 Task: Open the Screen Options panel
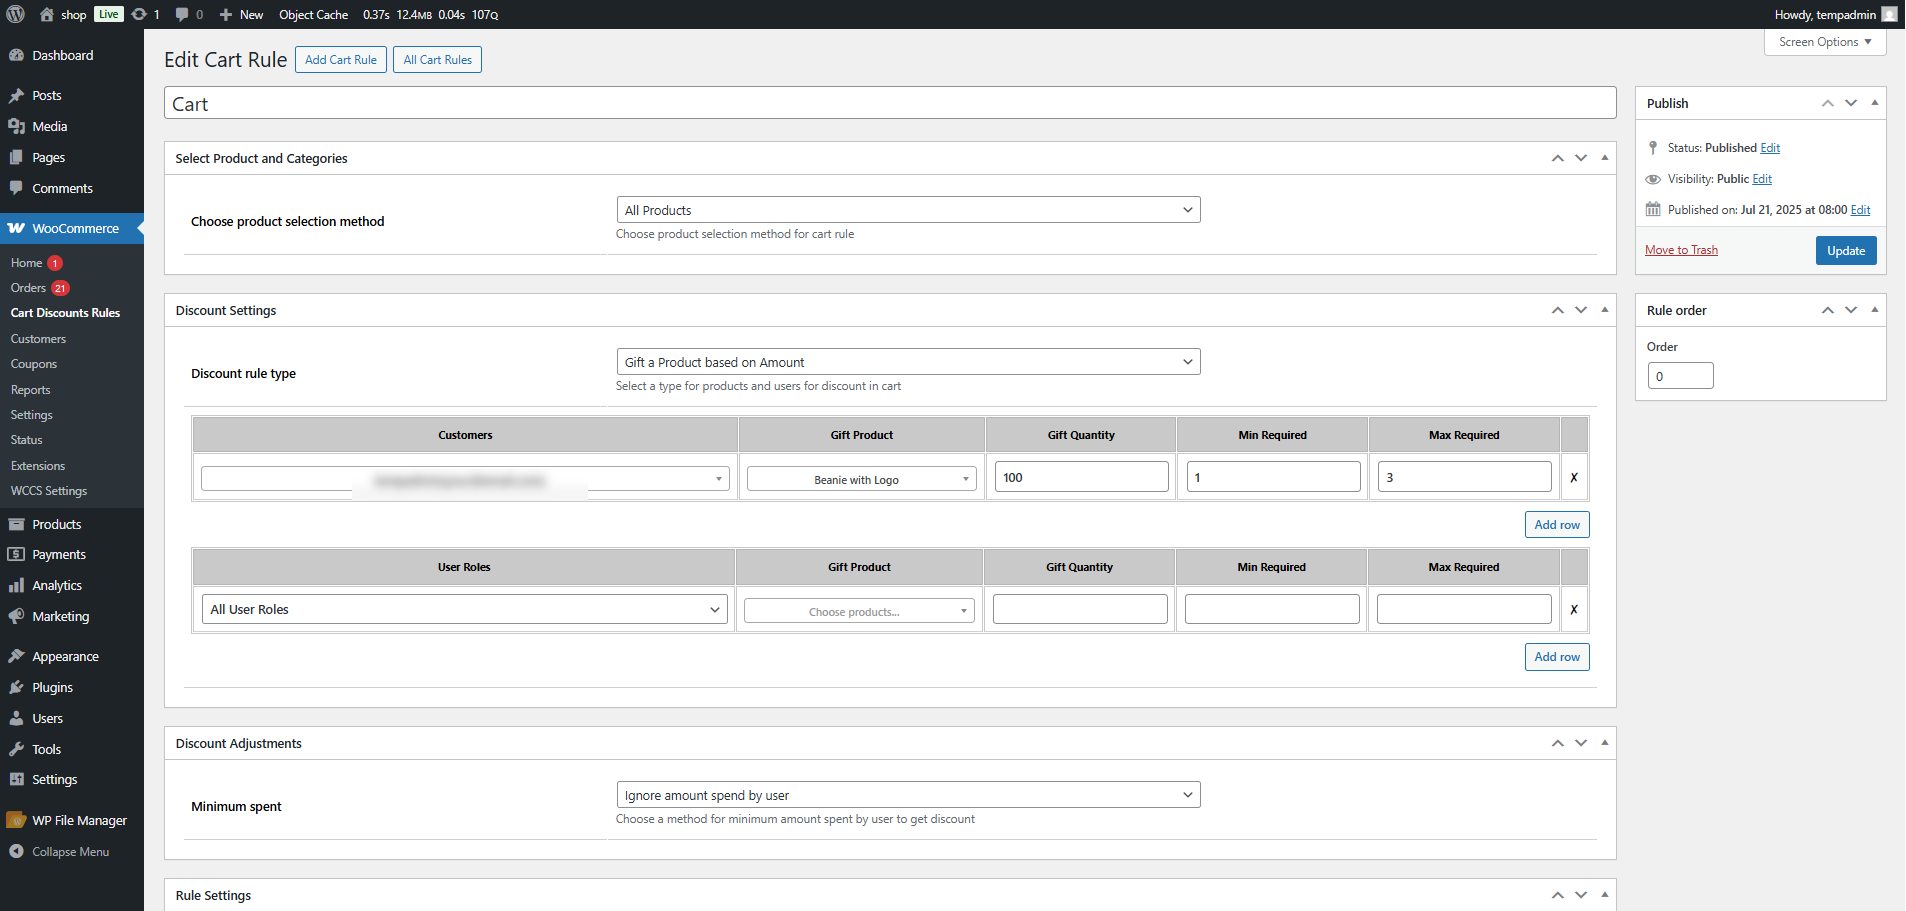[x=1825, y=42]
